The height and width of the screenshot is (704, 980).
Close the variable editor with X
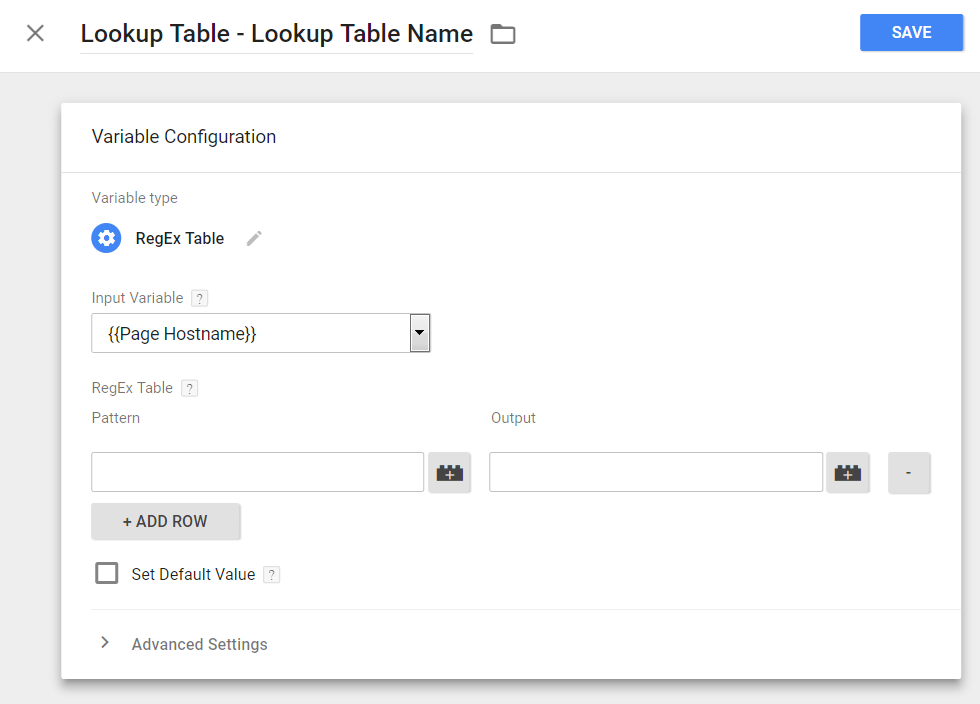coord(35,33)
